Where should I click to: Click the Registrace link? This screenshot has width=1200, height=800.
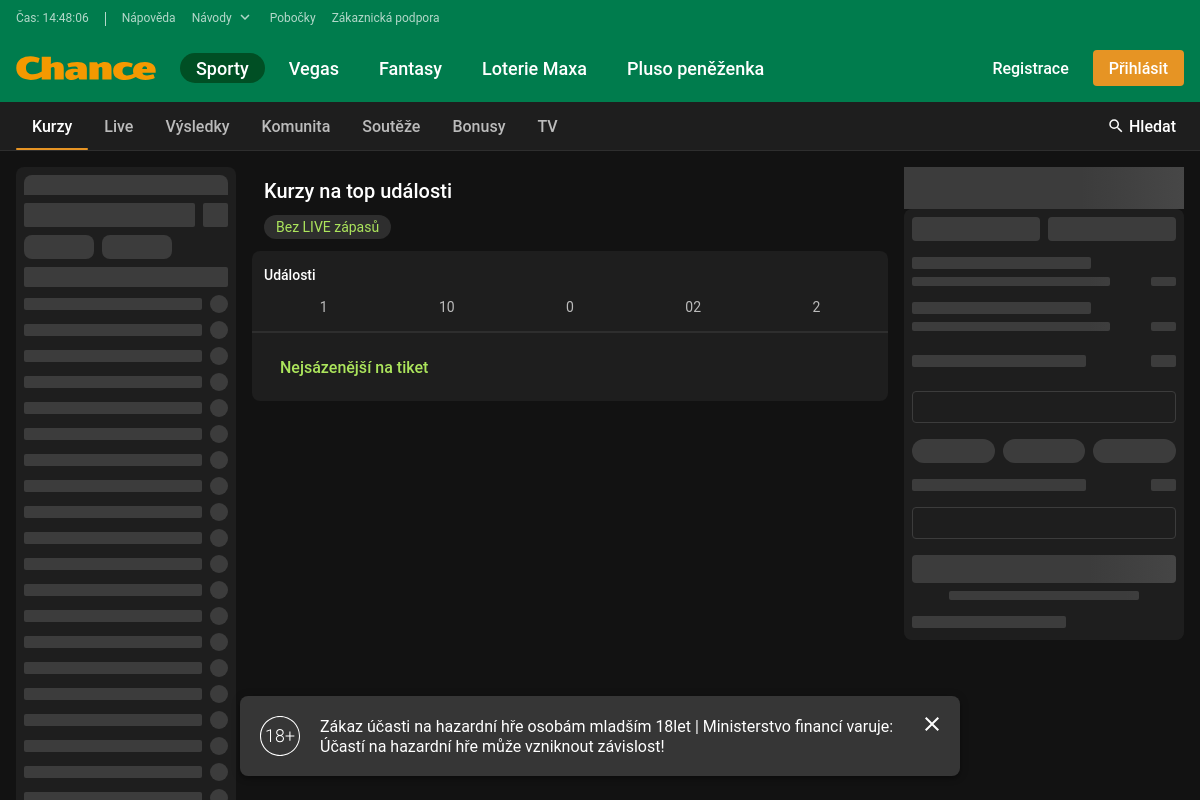click(x=1030, y=68)
